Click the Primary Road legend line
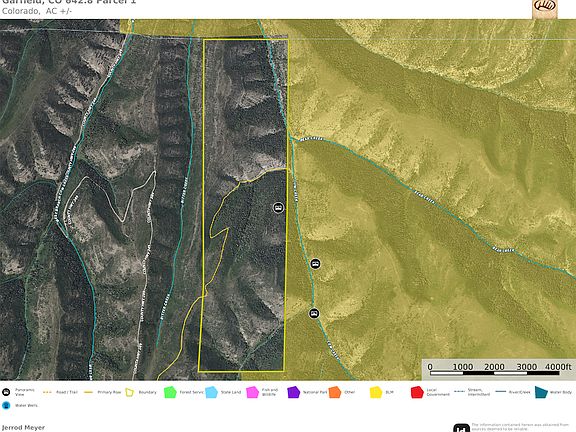This screenshot has height=432, width=576. pos(88,392)
